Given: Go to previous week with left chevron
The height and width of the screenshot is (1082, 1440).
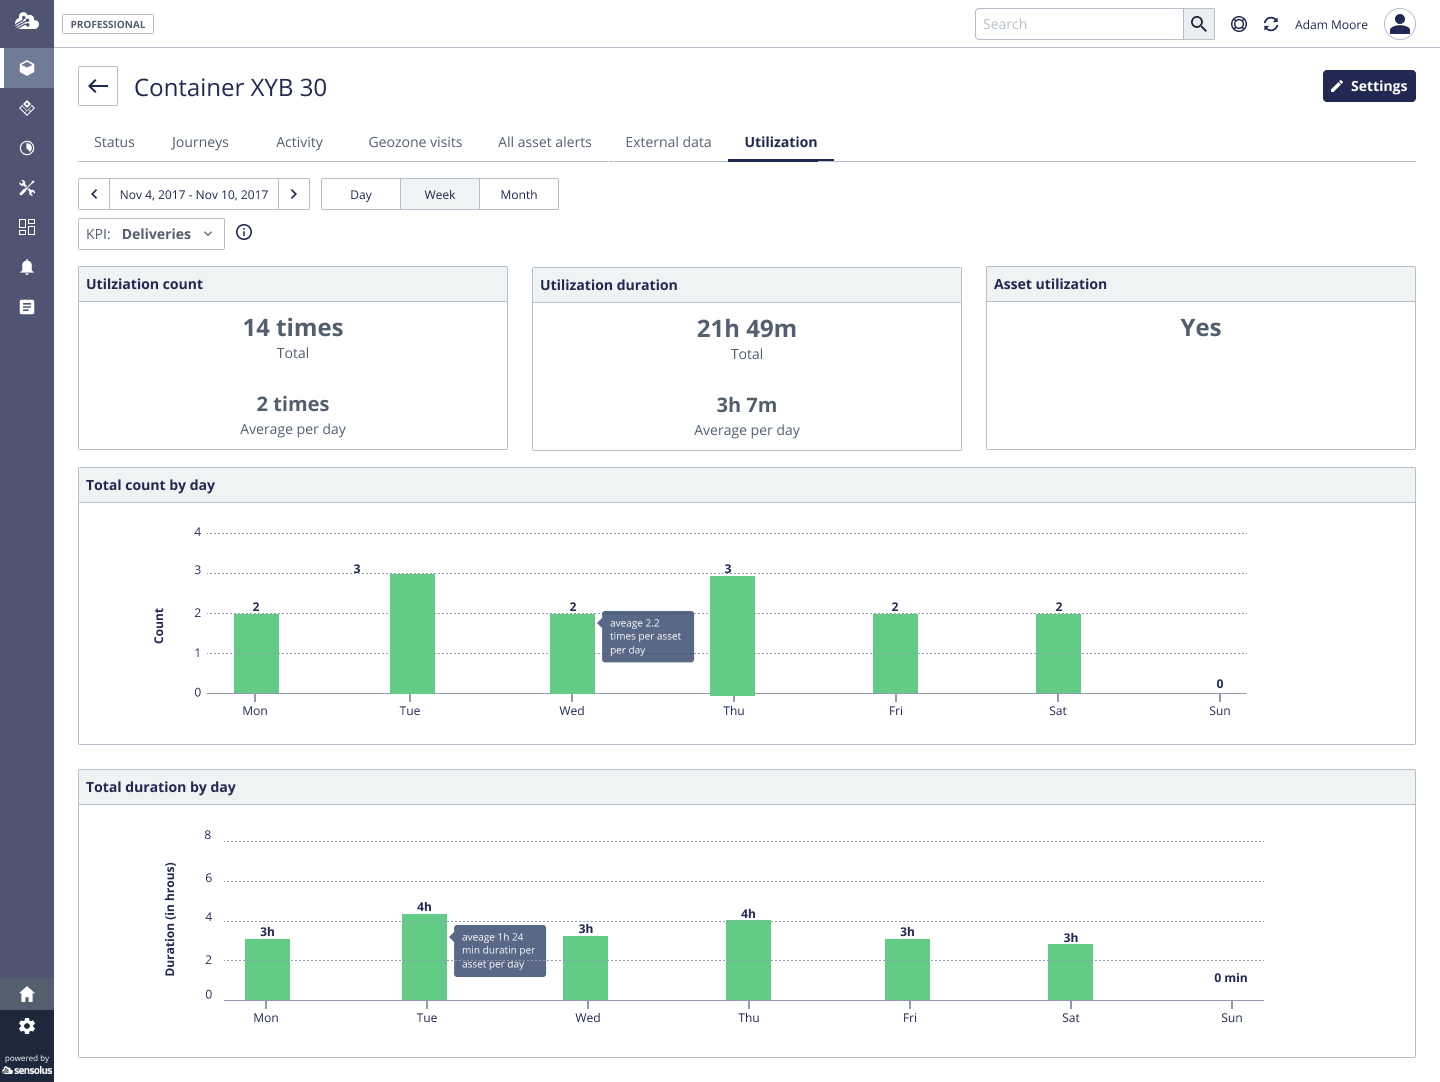Looking at the screenshot, I should coord(94,194).
